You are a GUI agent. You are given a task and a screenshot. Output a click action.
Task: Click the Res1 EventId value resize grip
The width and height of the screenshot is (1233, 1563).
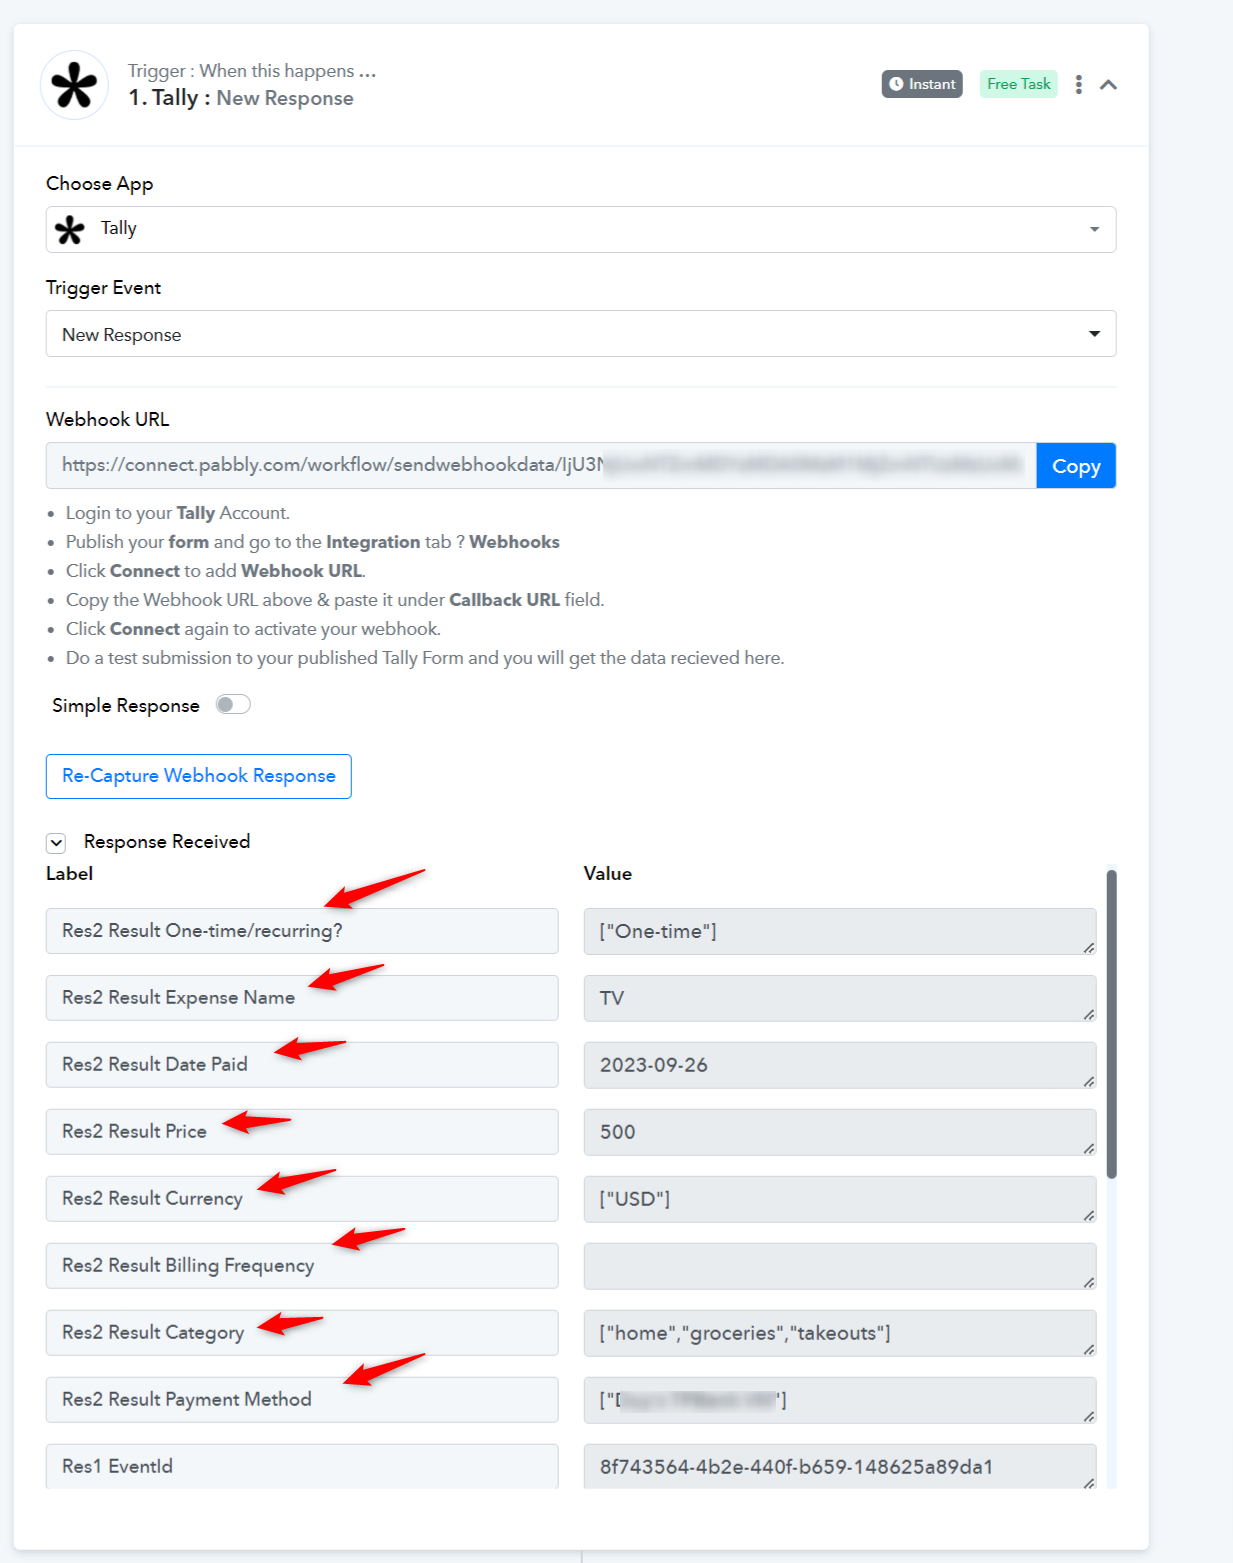(x=1088, y=1483)
